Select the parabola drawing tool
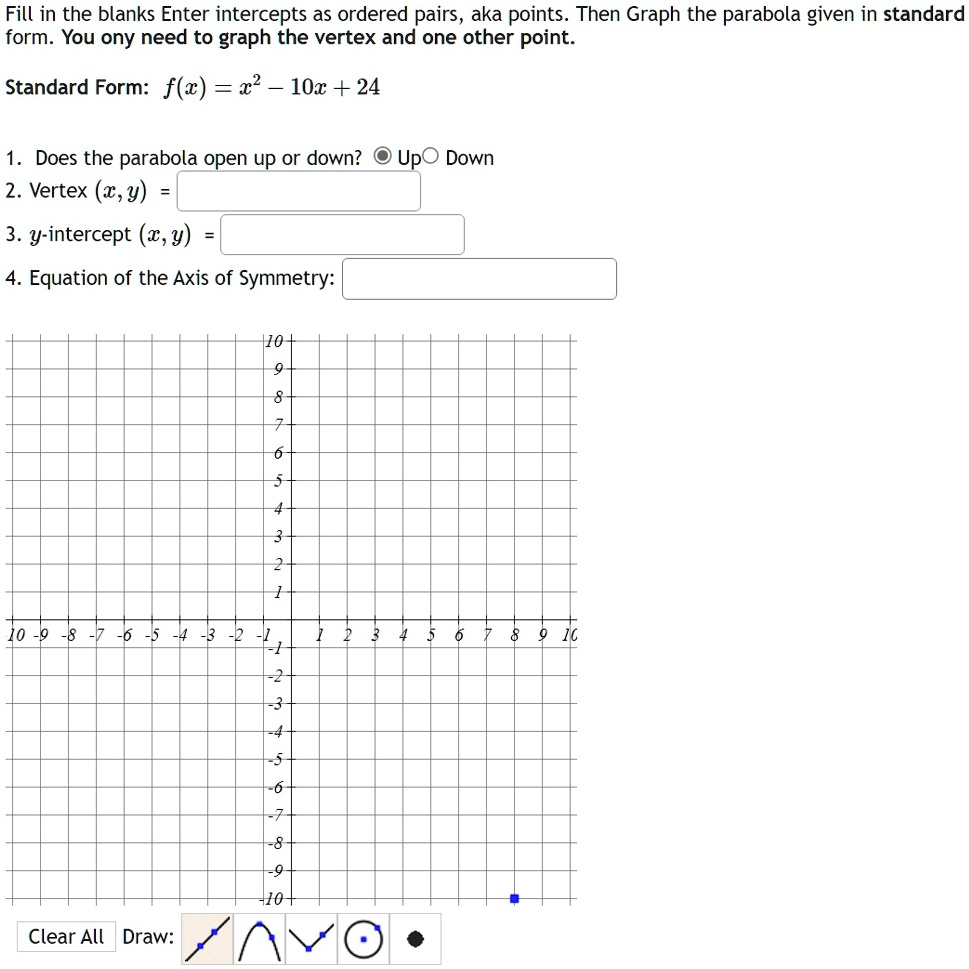The width and height of the screenshot is (969, 969). click(259, 939)
